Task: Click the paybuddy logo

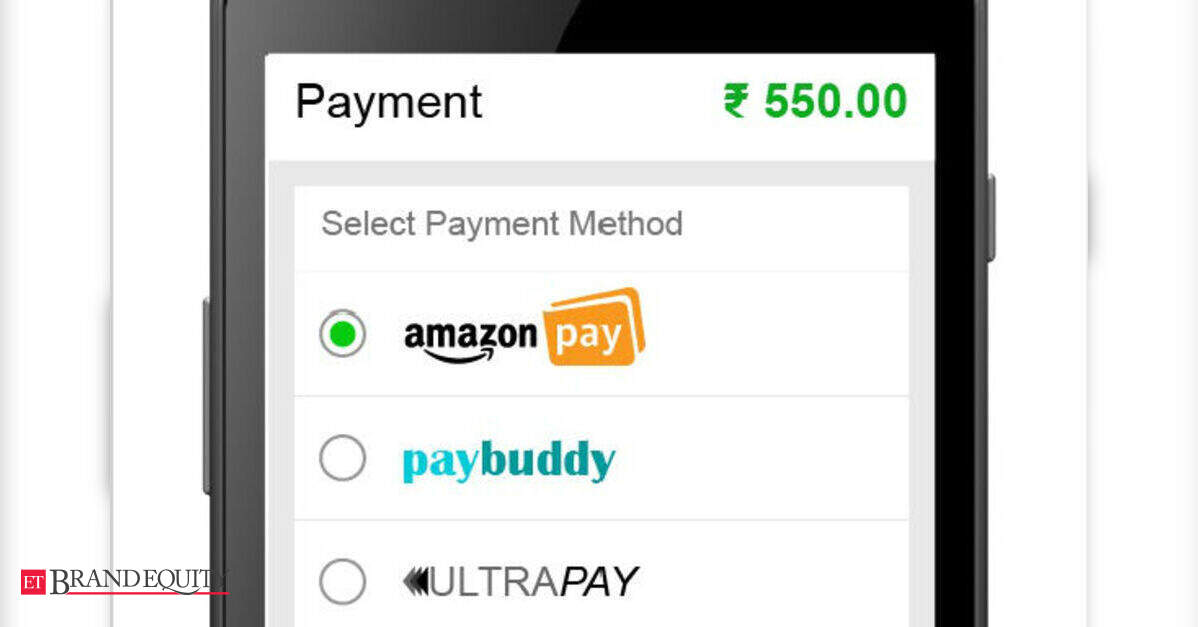Action: [509, 461]
